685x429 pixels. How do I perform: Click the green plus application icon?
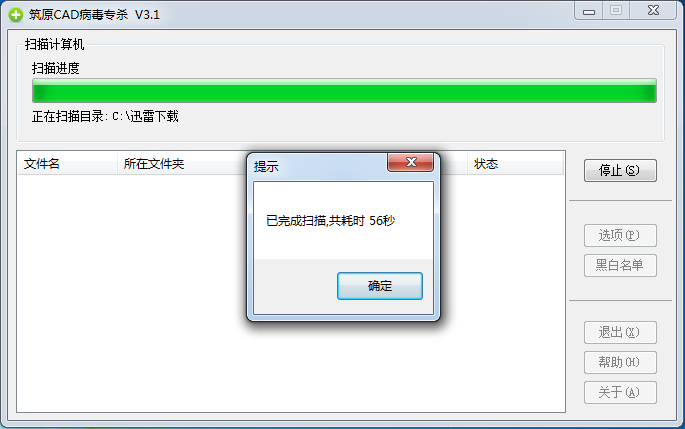(16, 15)
